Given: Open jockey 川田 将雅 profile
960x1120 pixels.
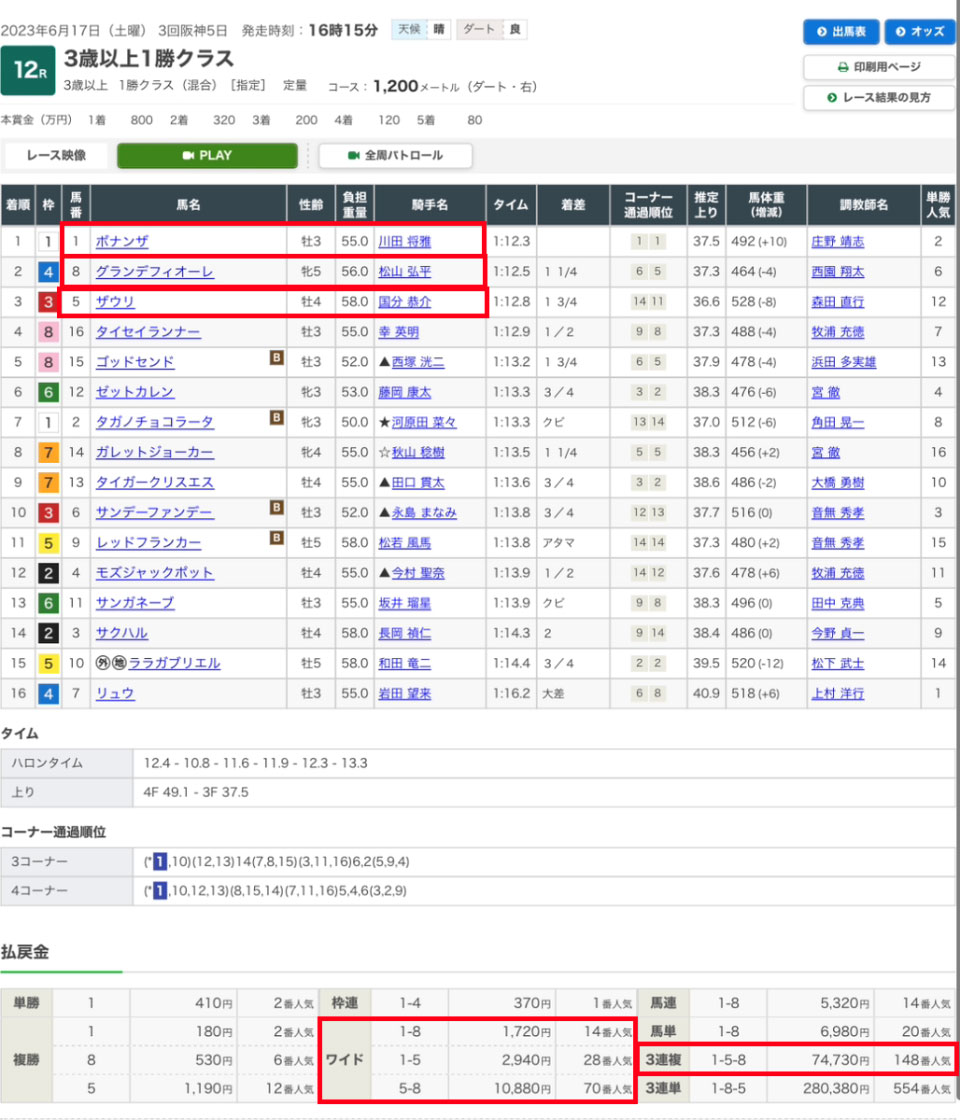Looking at the screenshot, I should point(407,242).
